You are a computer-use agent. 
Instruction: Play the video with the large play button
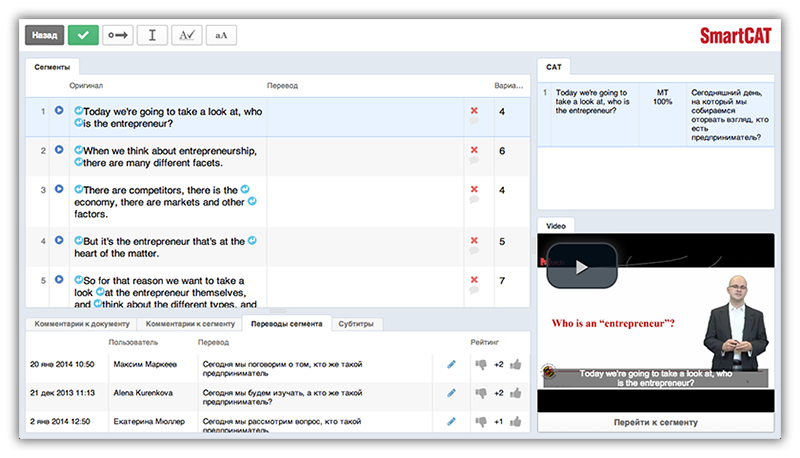(x=582, y=266)
